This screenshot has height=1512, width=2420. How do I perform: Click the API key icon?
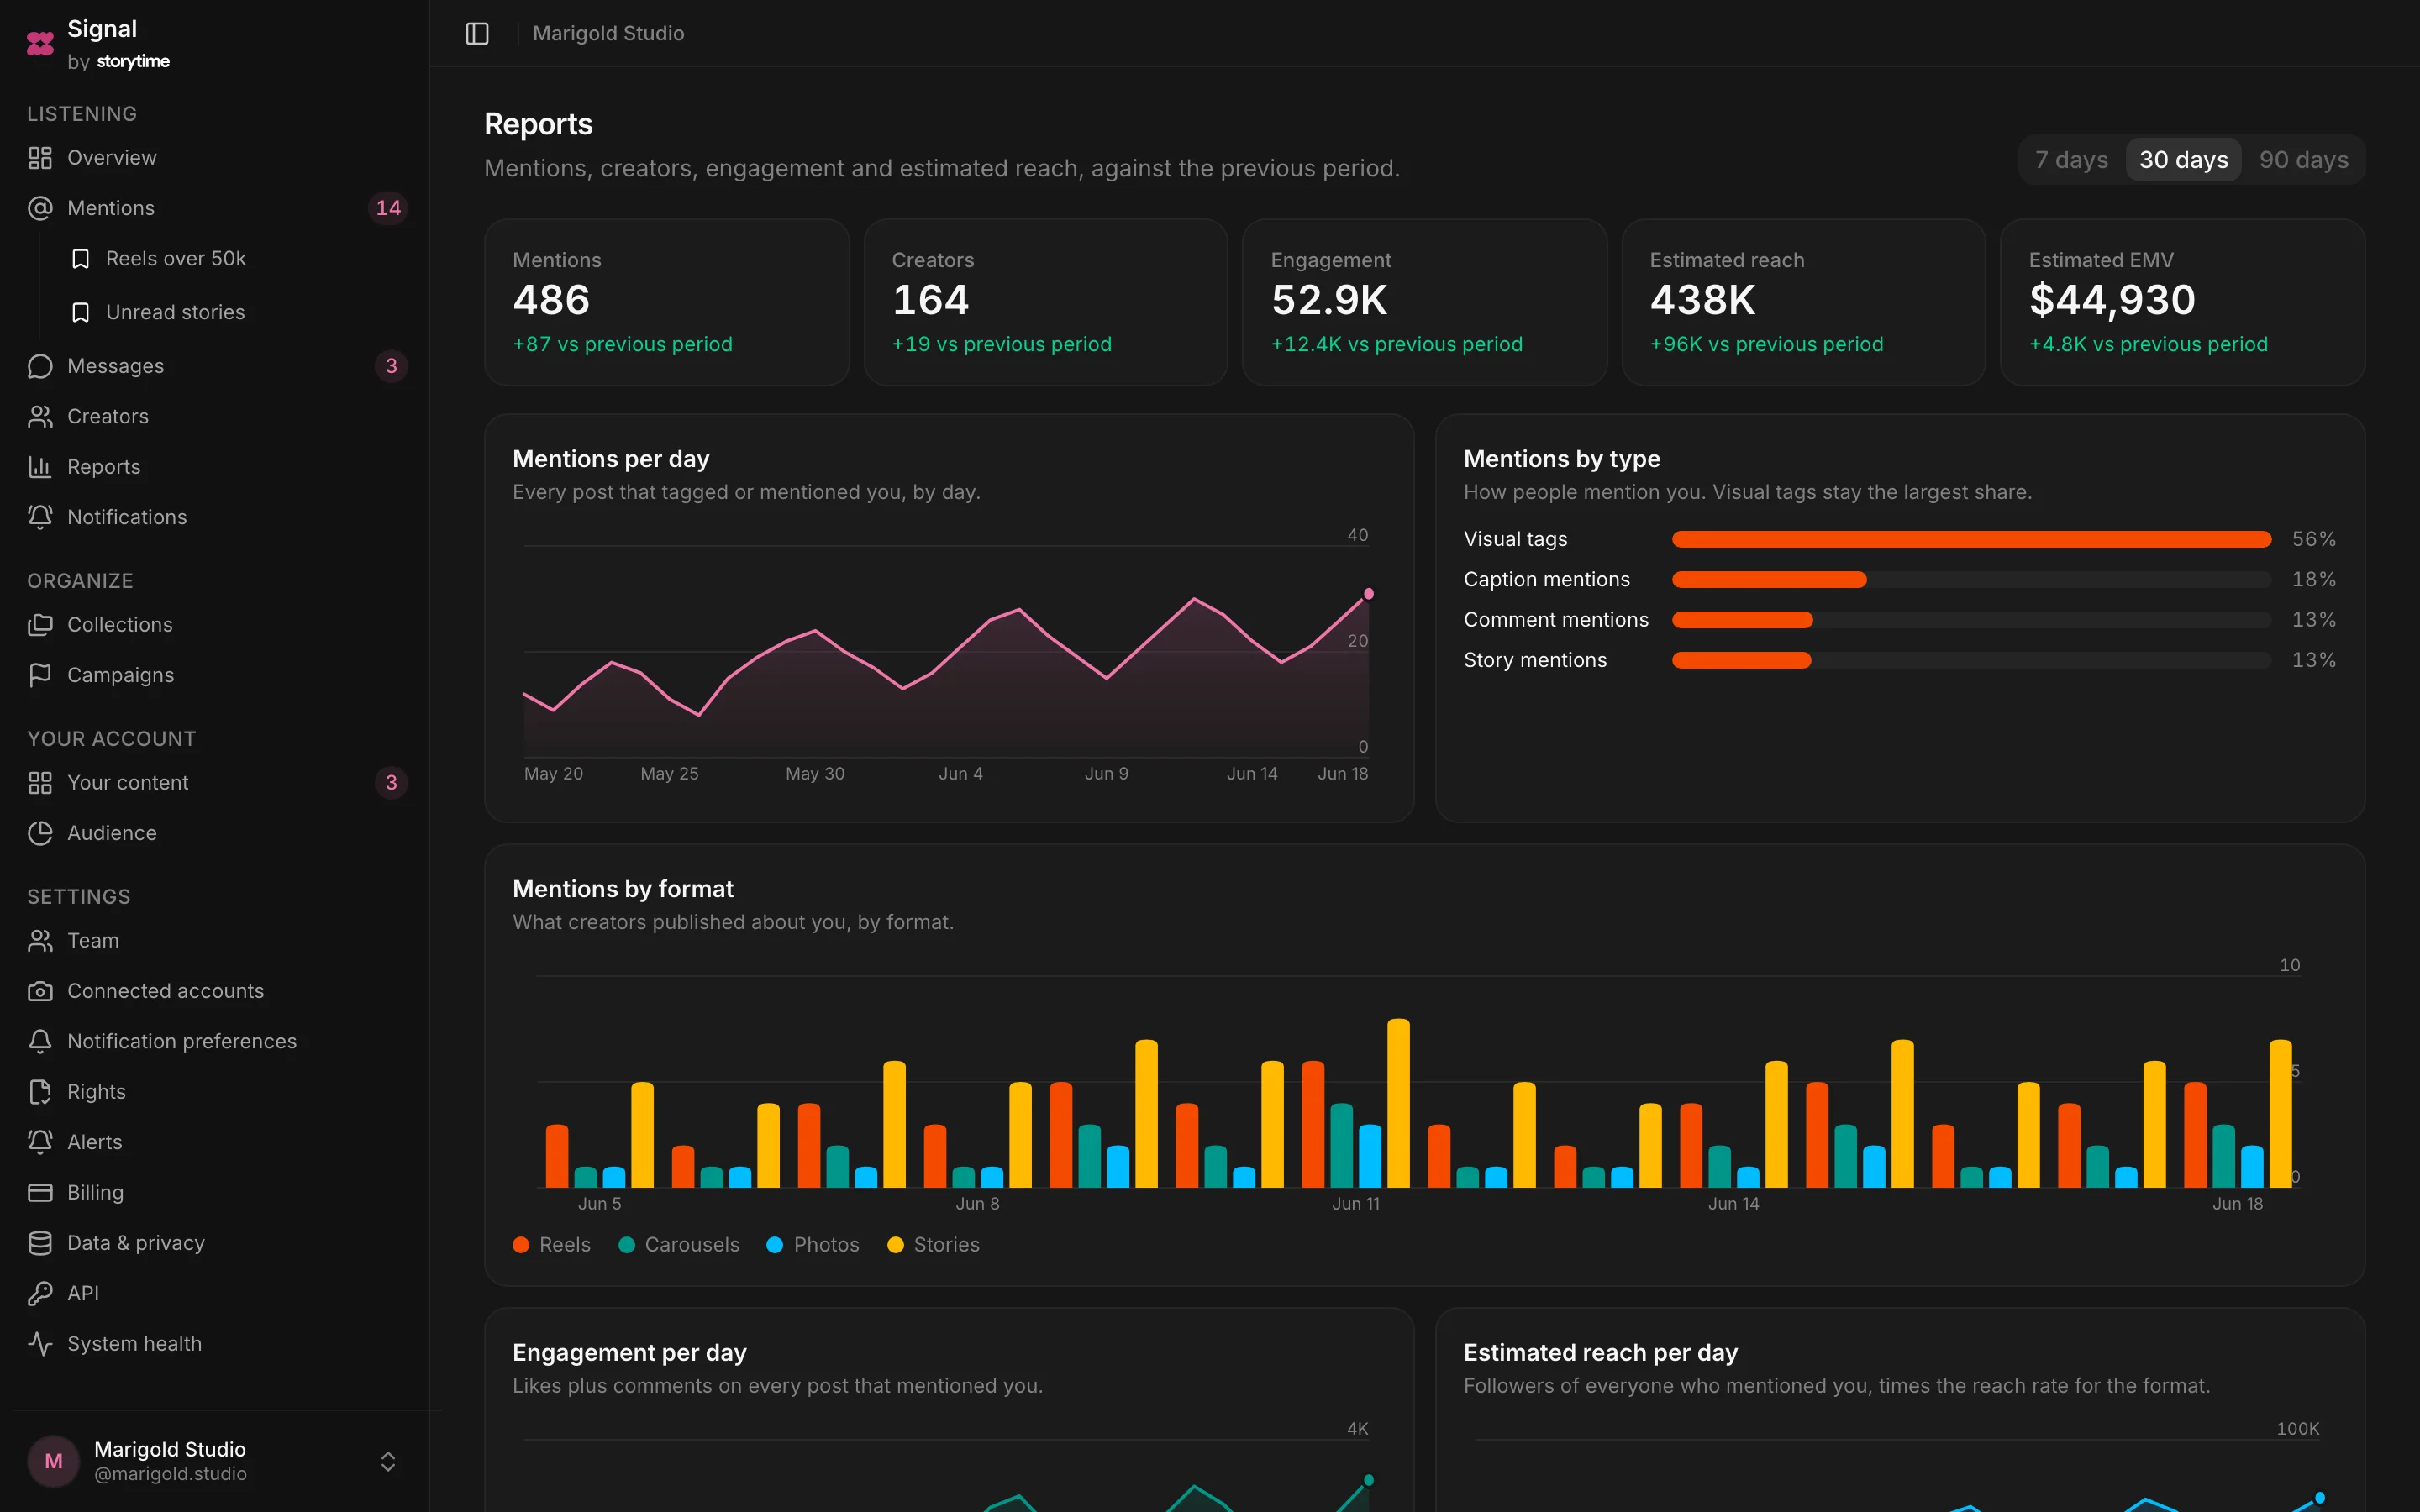(x=40, y=1293)
